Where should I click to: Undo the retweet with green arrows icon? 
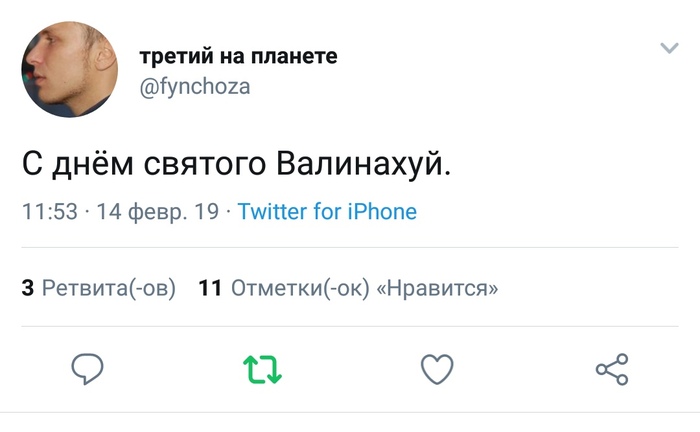pos(263,369)
